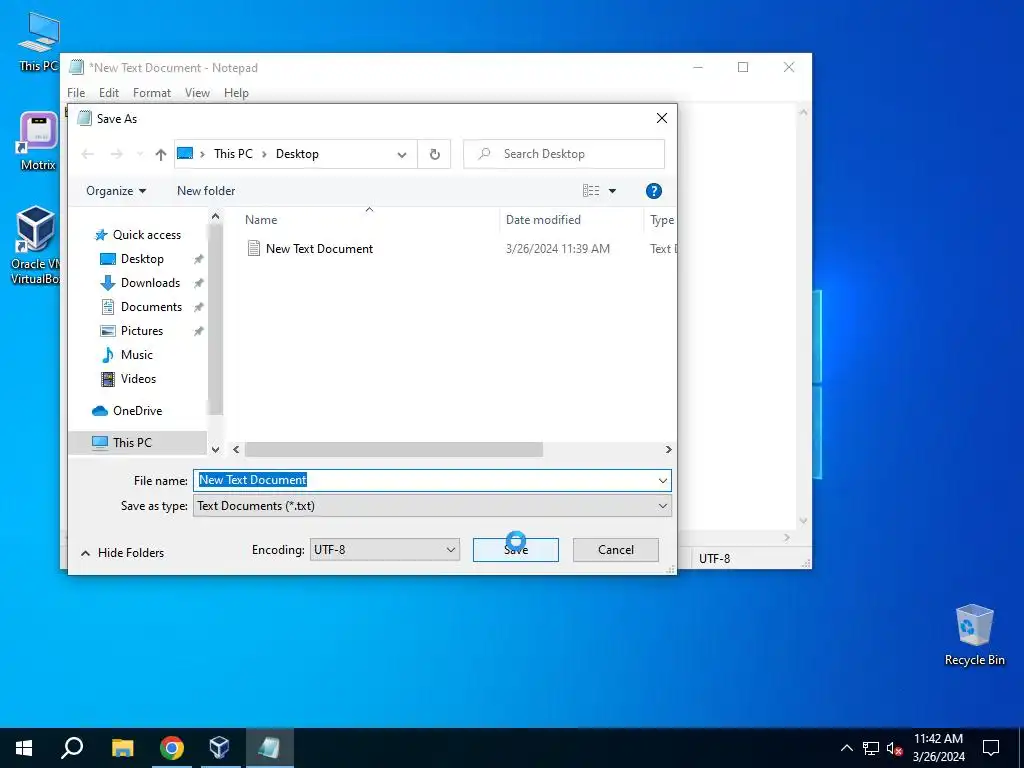Open VirtualBox from the taskbar

219,748
